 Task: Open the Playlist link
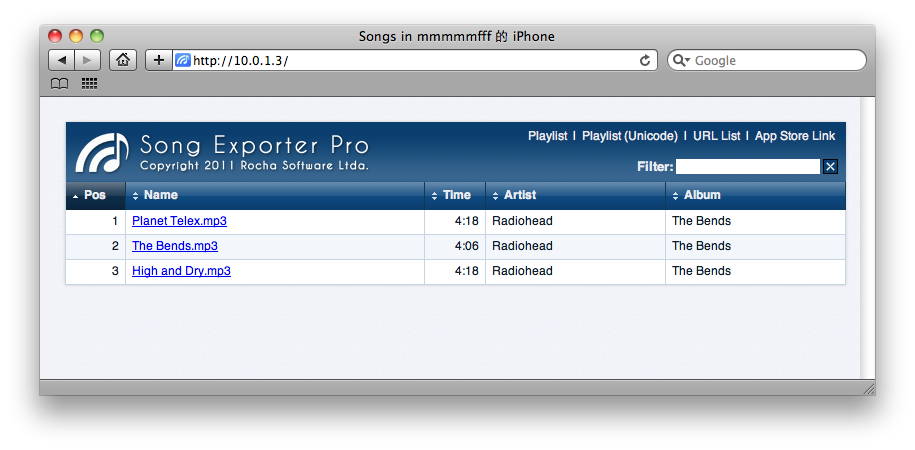click(547, 136)
